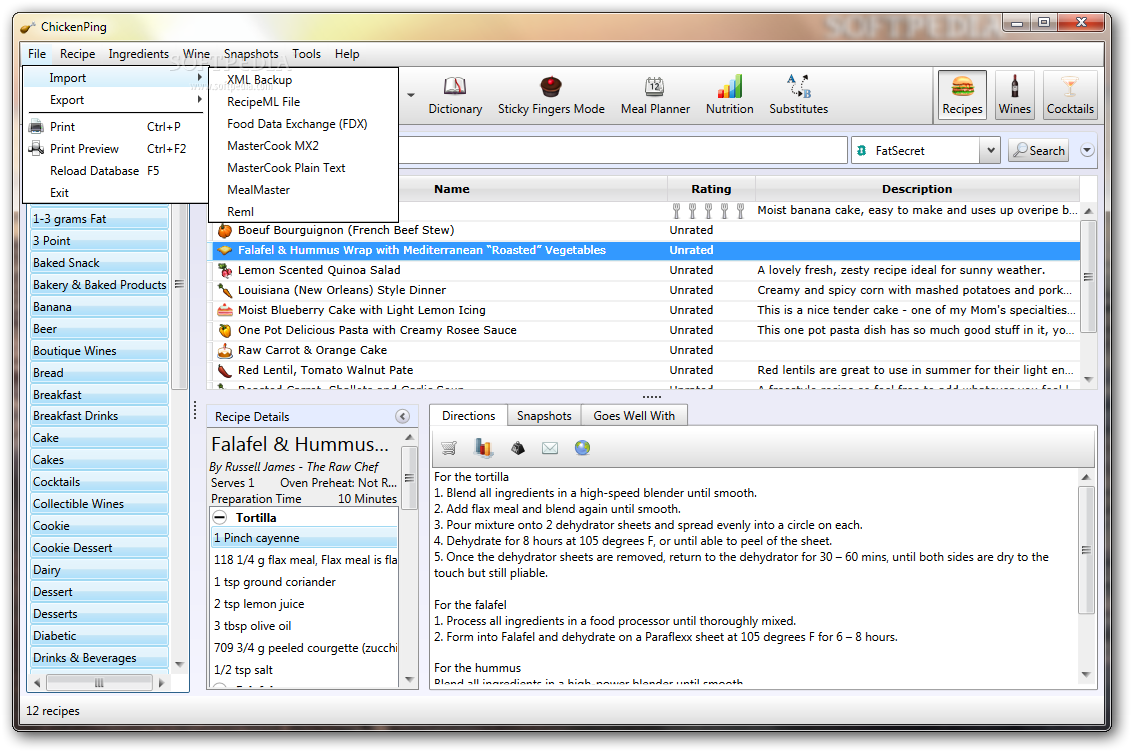The width and height of the screenshot is (1132, 752).
Task: Click the One Pot Delicious Pasta icon
Action: (225, 331)
